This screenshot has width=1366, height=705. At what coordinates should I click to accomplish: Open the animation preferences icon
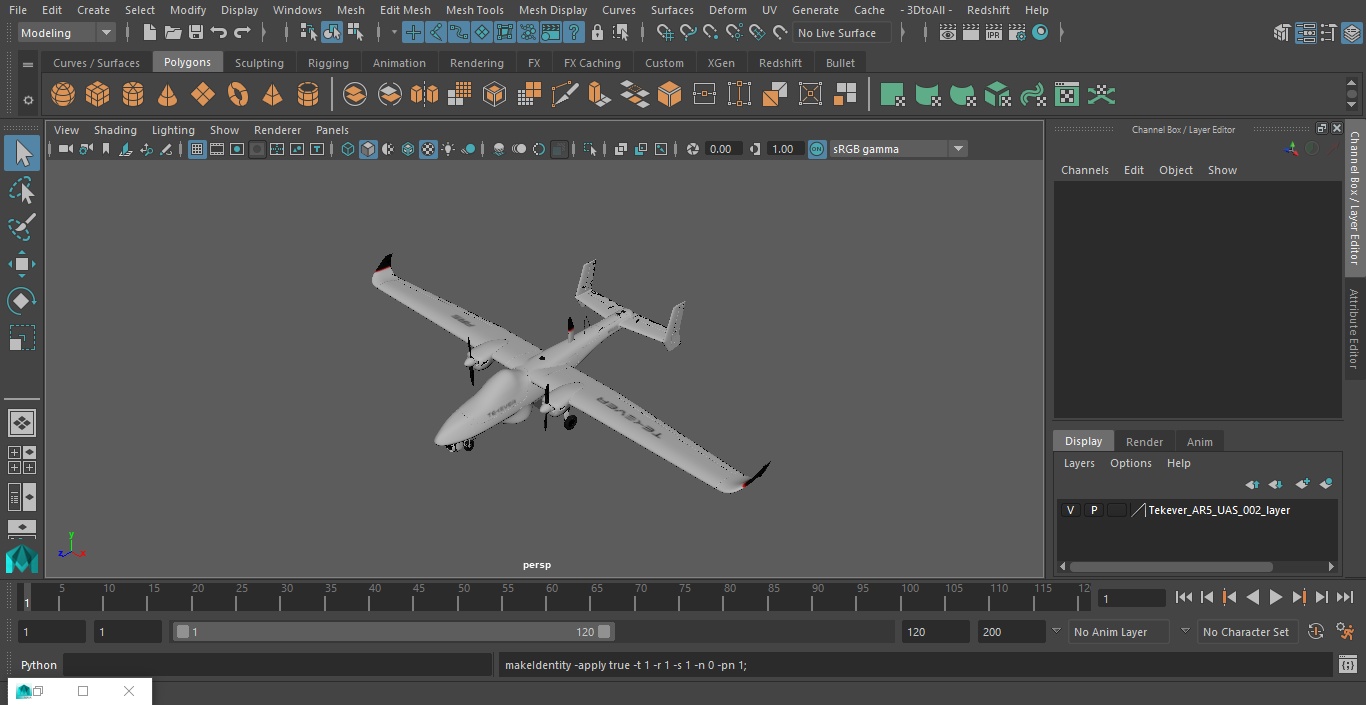[1345, 632]
